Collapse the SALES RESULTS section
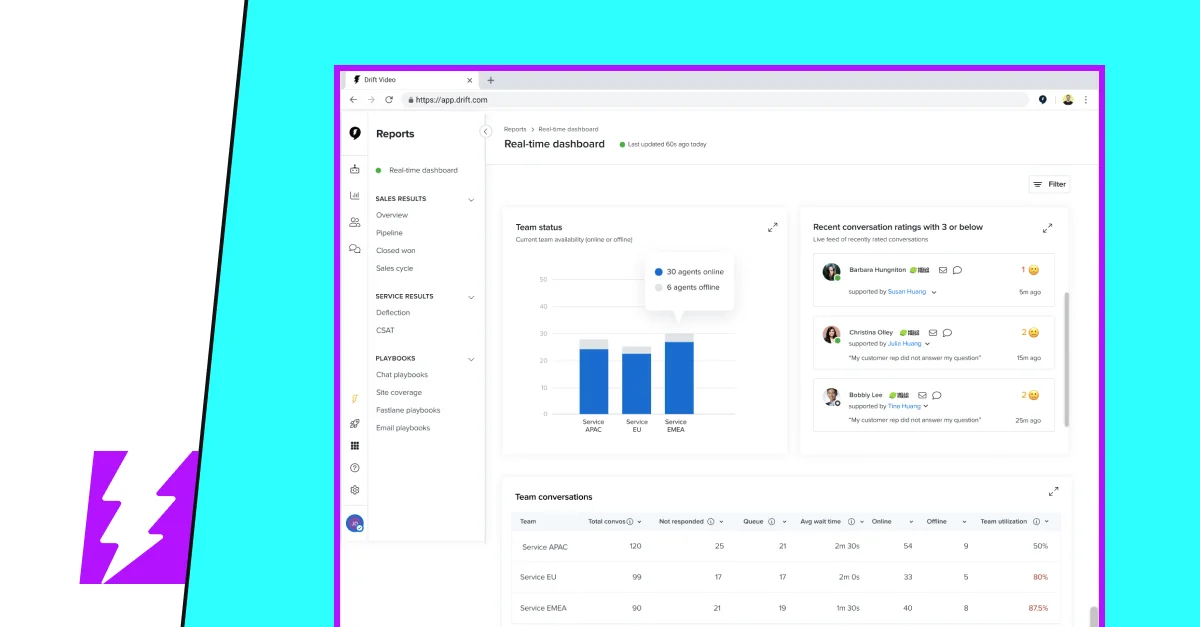Image resolution: width=1200 pixels, height=627 pixels. click(x=470, y=199)
